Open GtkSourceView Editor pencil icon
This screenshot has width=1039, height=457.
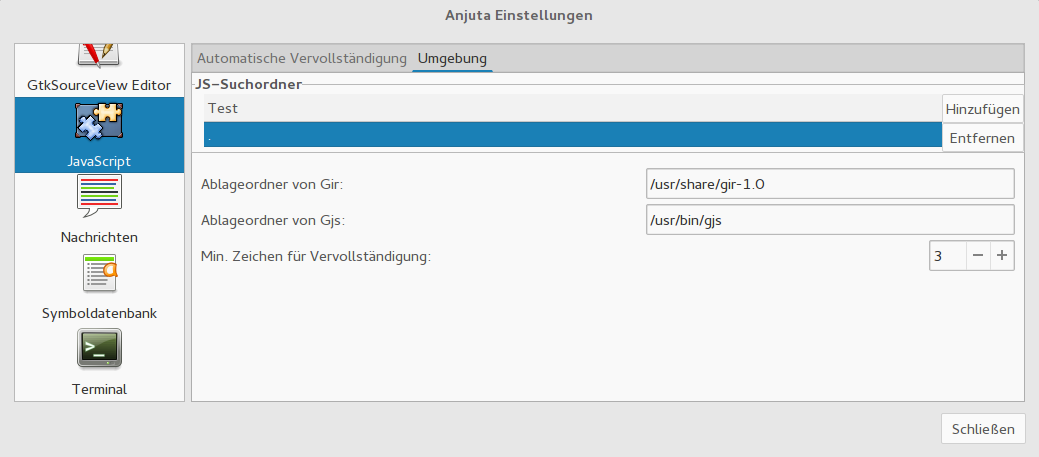(99, 56)
